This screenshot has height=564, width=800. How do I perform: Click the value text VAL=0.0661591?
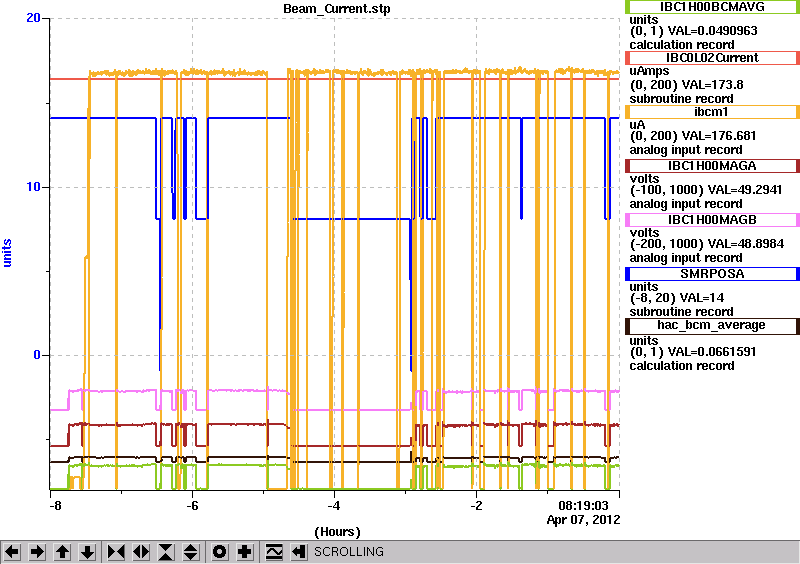pos(712,352)
